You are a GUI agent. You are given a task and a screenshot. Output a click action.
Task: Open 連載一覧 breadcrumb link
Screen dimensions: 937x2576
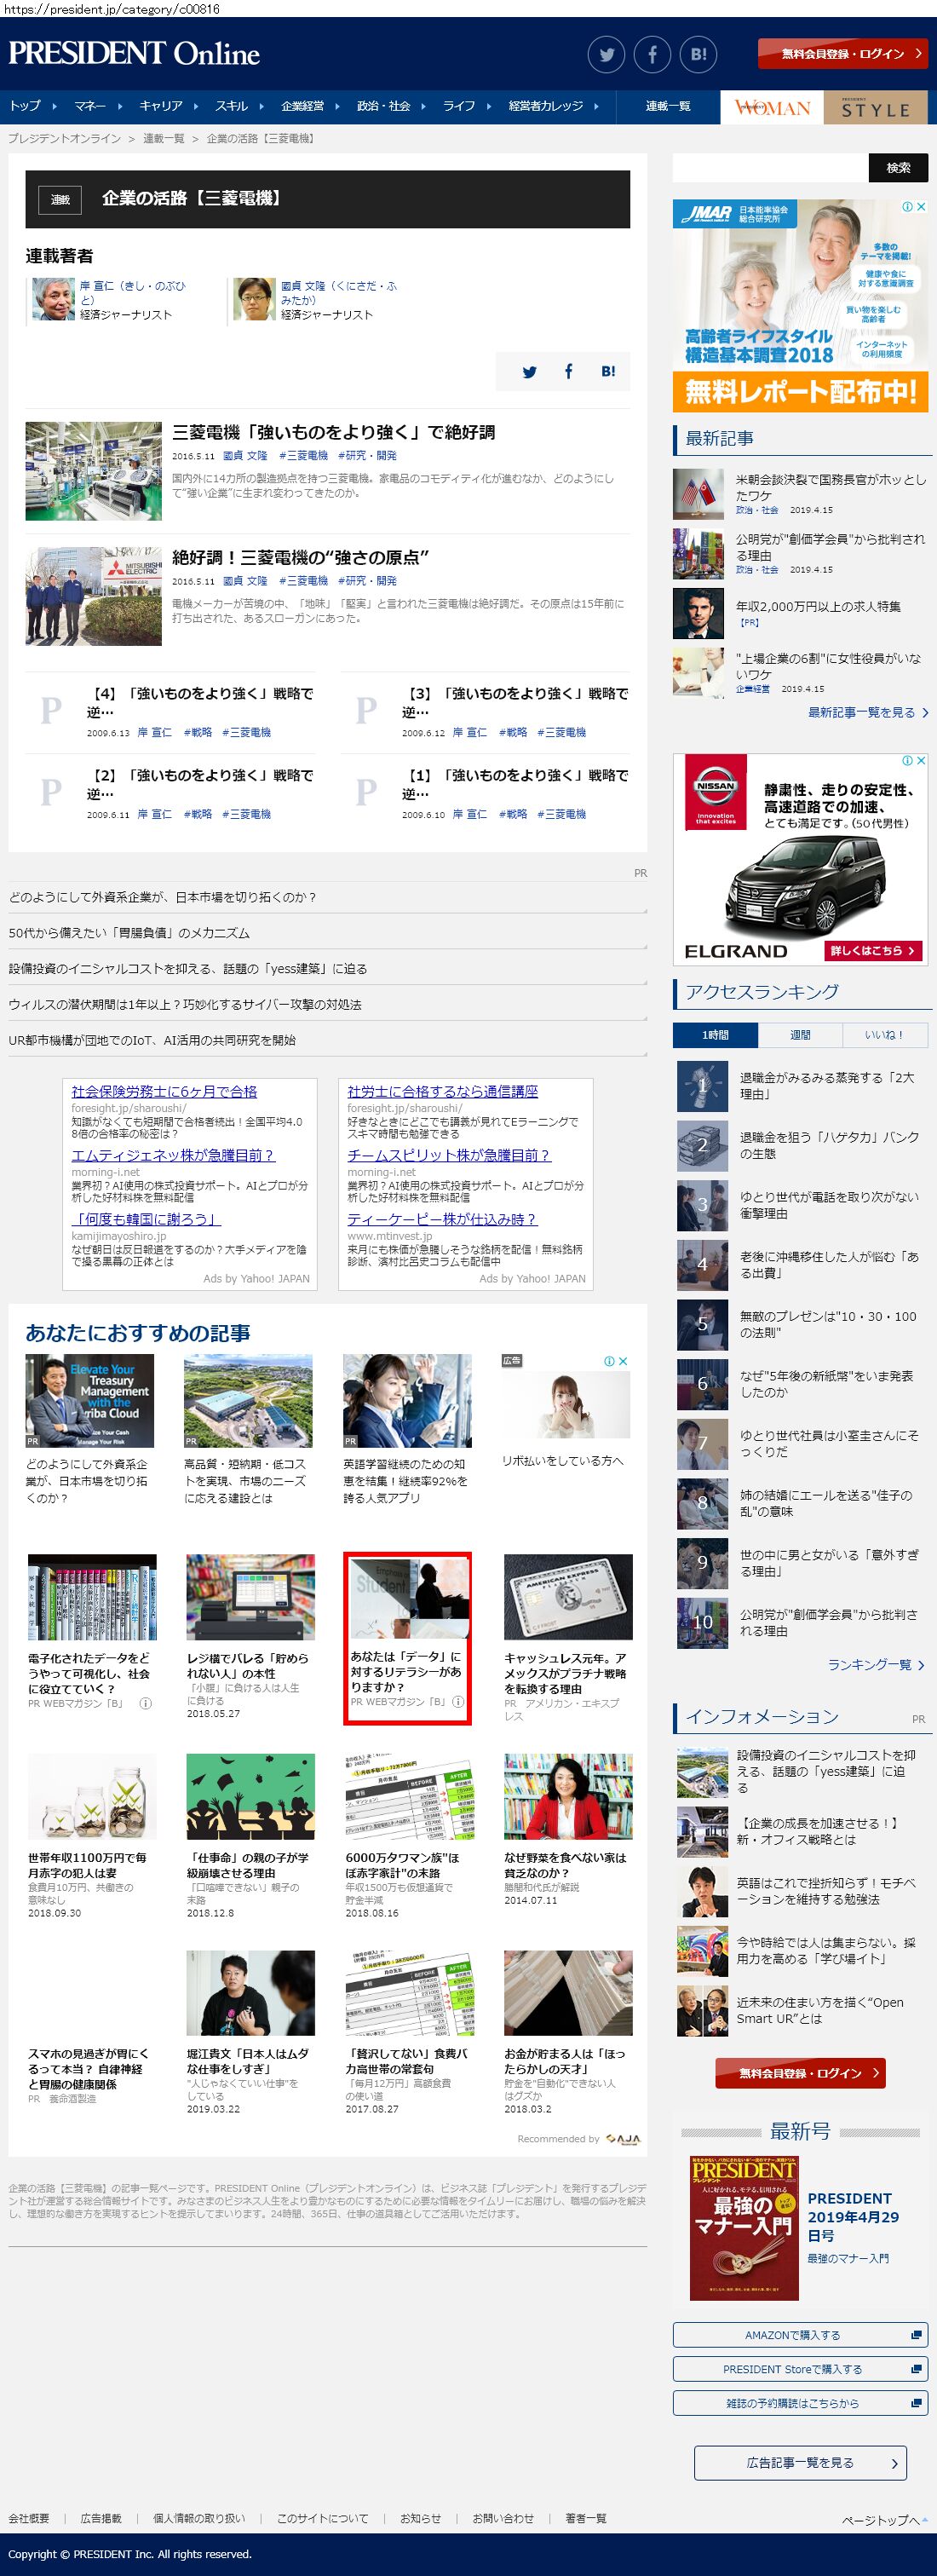point(163,139)
